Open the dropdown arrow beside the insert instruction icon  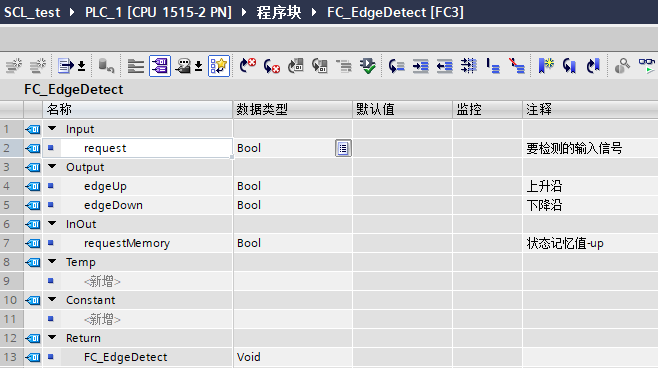[82, 66]
